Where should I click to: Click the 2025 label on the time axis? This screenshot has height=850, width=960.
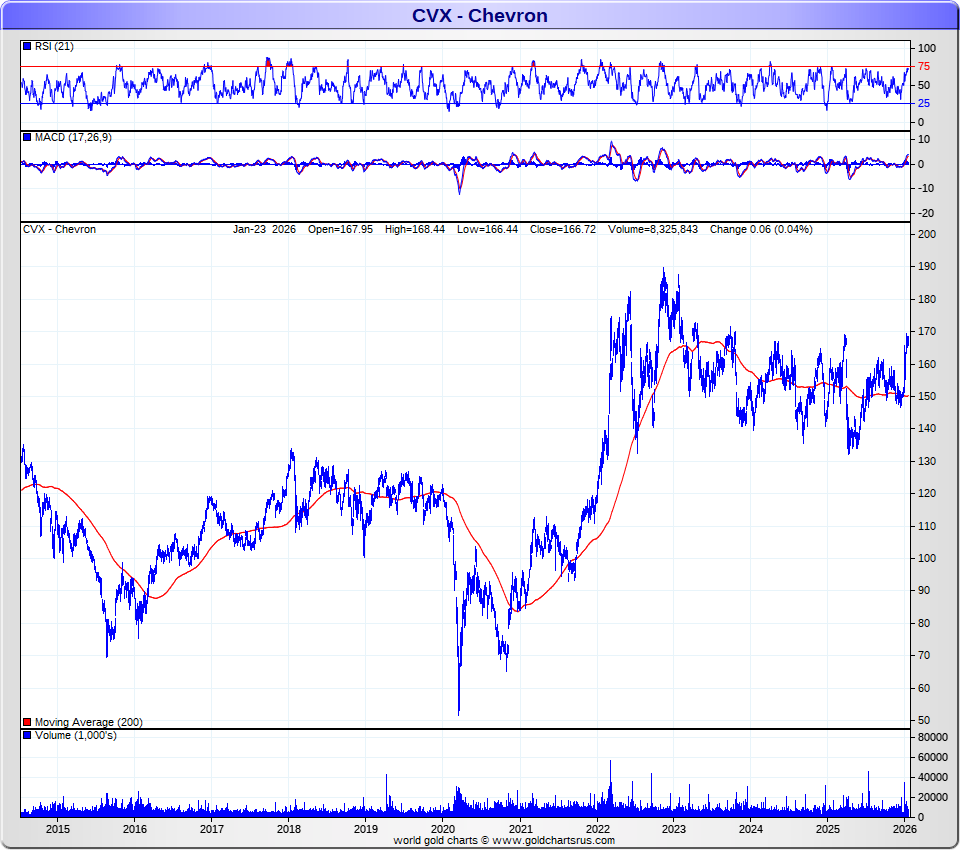coord(828,829)
